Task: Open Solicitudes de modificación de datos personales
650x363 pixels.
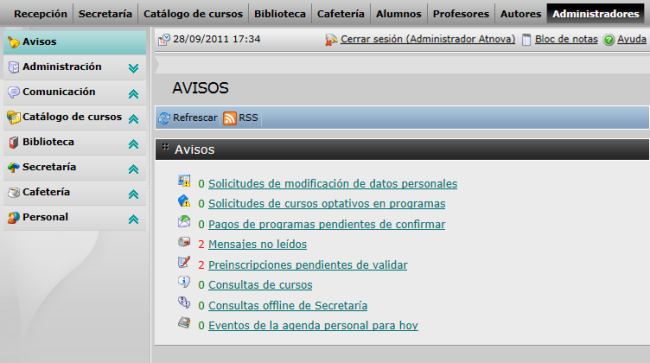Action: pos(333,184)
